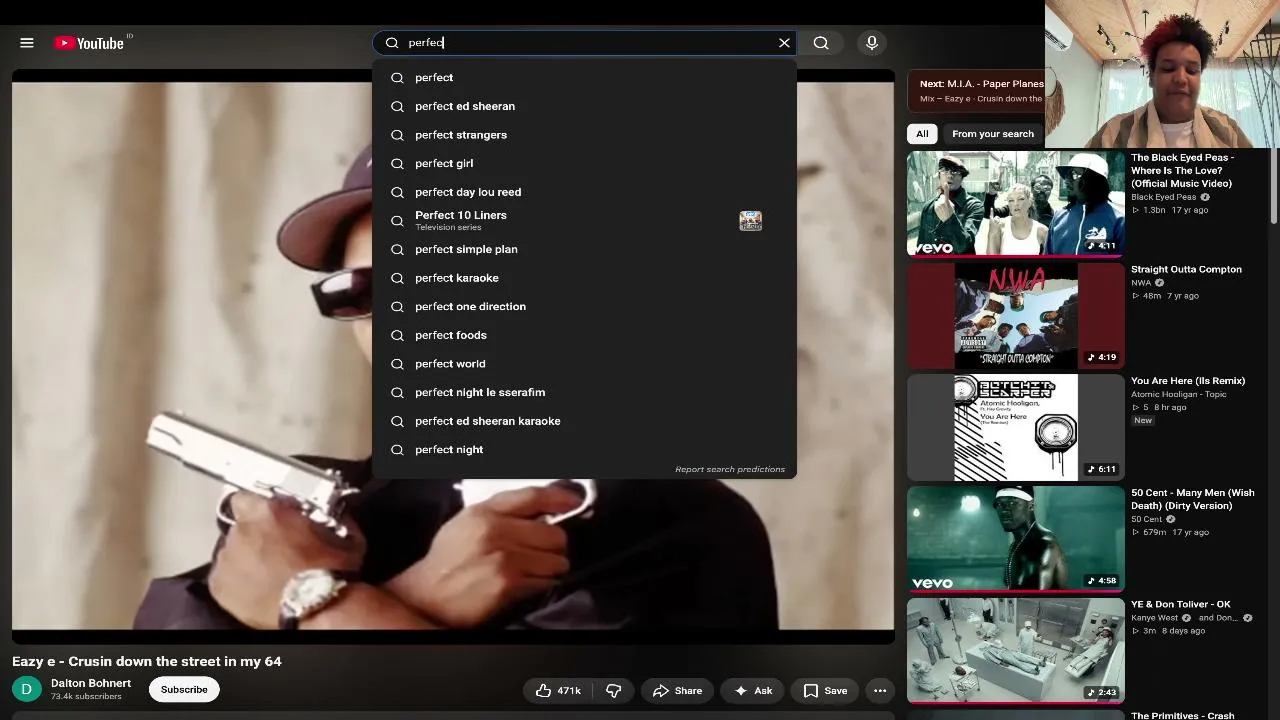Select 'perfect girl' suggestion
The height and width of the screenshot is (720, 1280).
pos(584,163)
